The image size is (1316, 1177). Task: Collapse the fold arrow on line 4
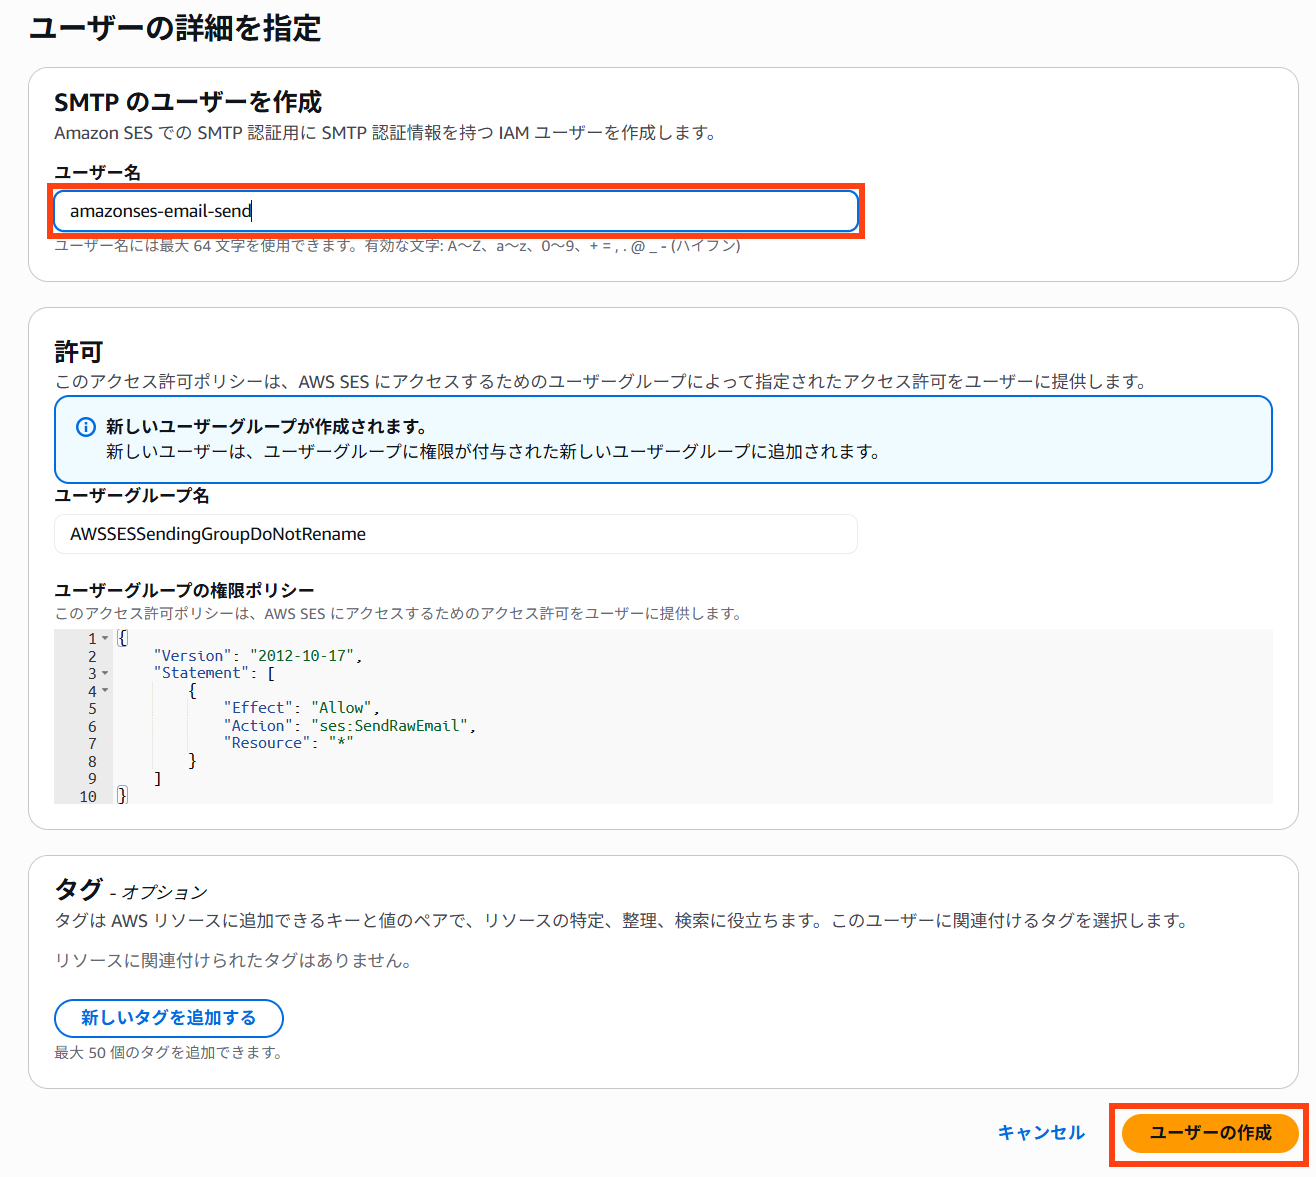[x=105, y=691]
